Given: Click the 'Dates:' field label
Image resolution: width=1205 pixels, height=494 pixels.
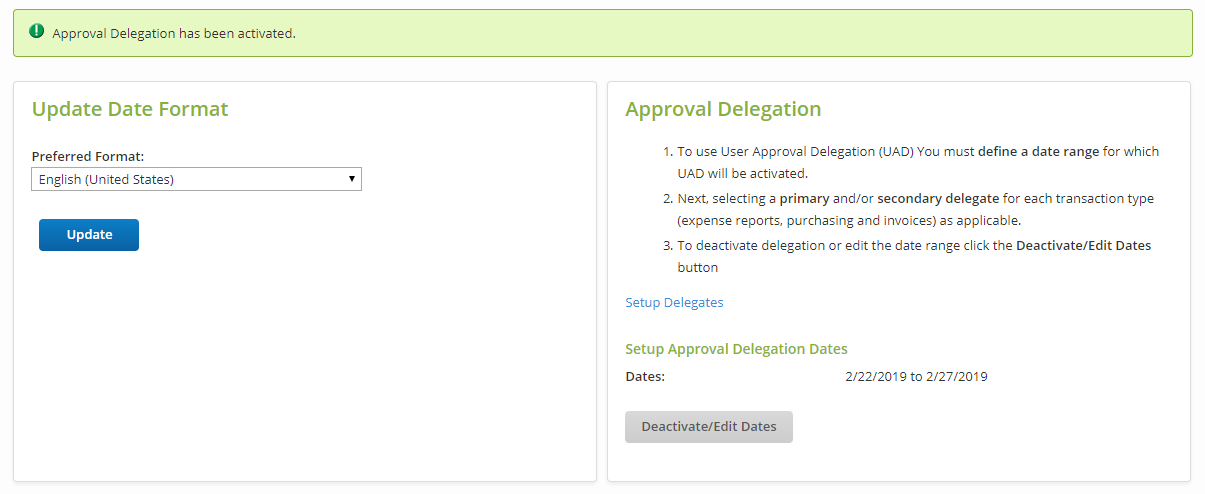Looking at the screenshot, I should (x=645, y=377).
